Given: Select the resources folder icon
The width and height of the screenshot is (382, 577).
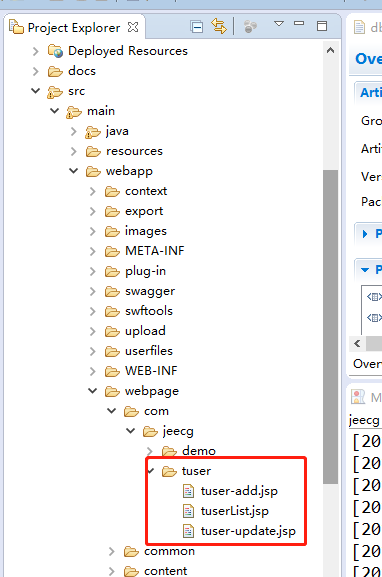Looking at the screenshot, I should coord(93,151).
